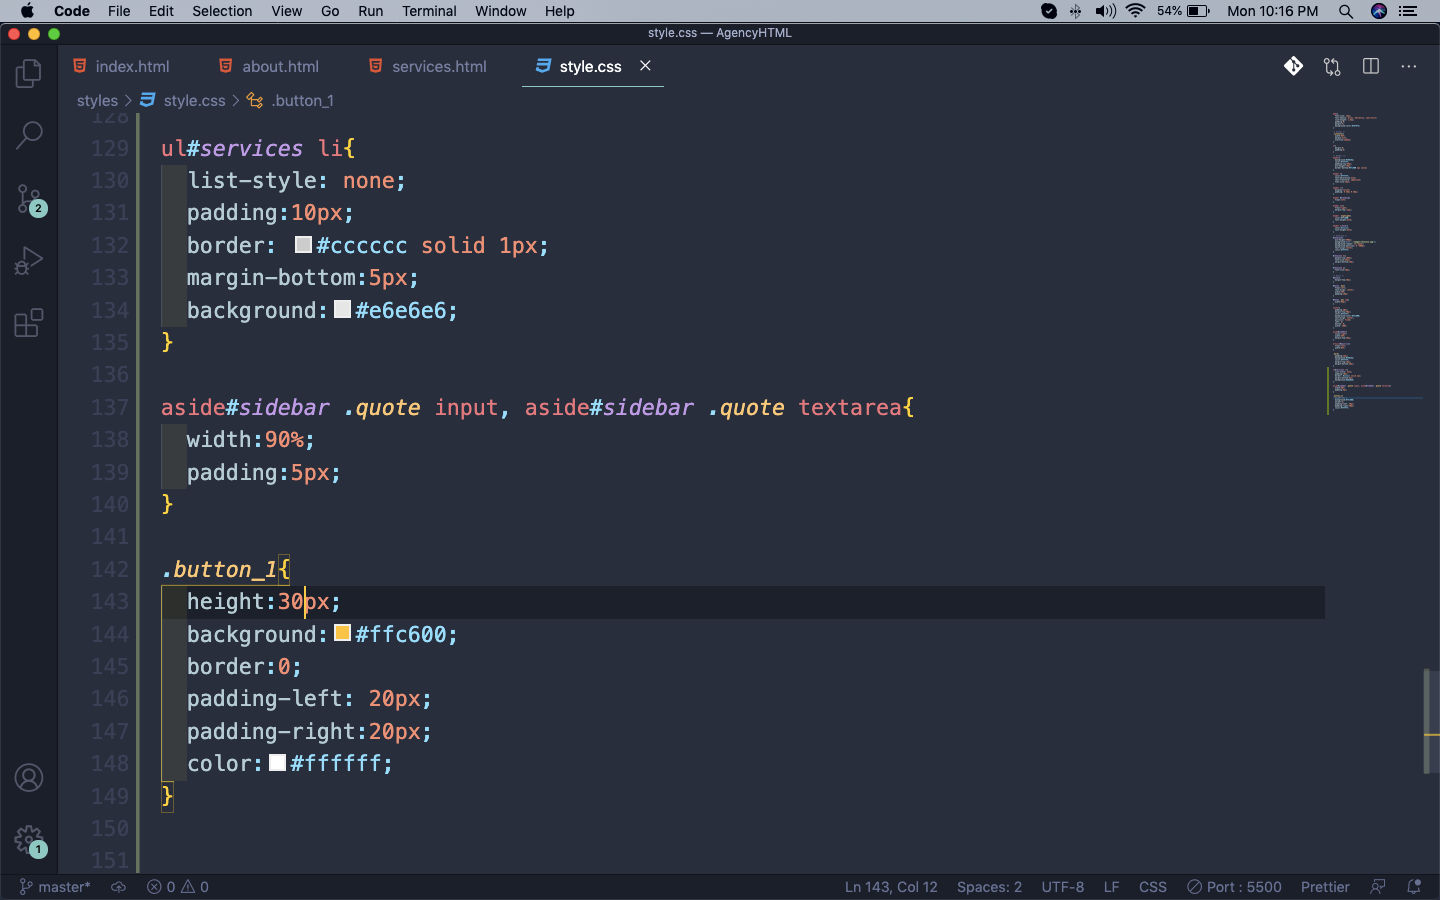Click the git source control diamond icon

click(x=1293, y=66)
